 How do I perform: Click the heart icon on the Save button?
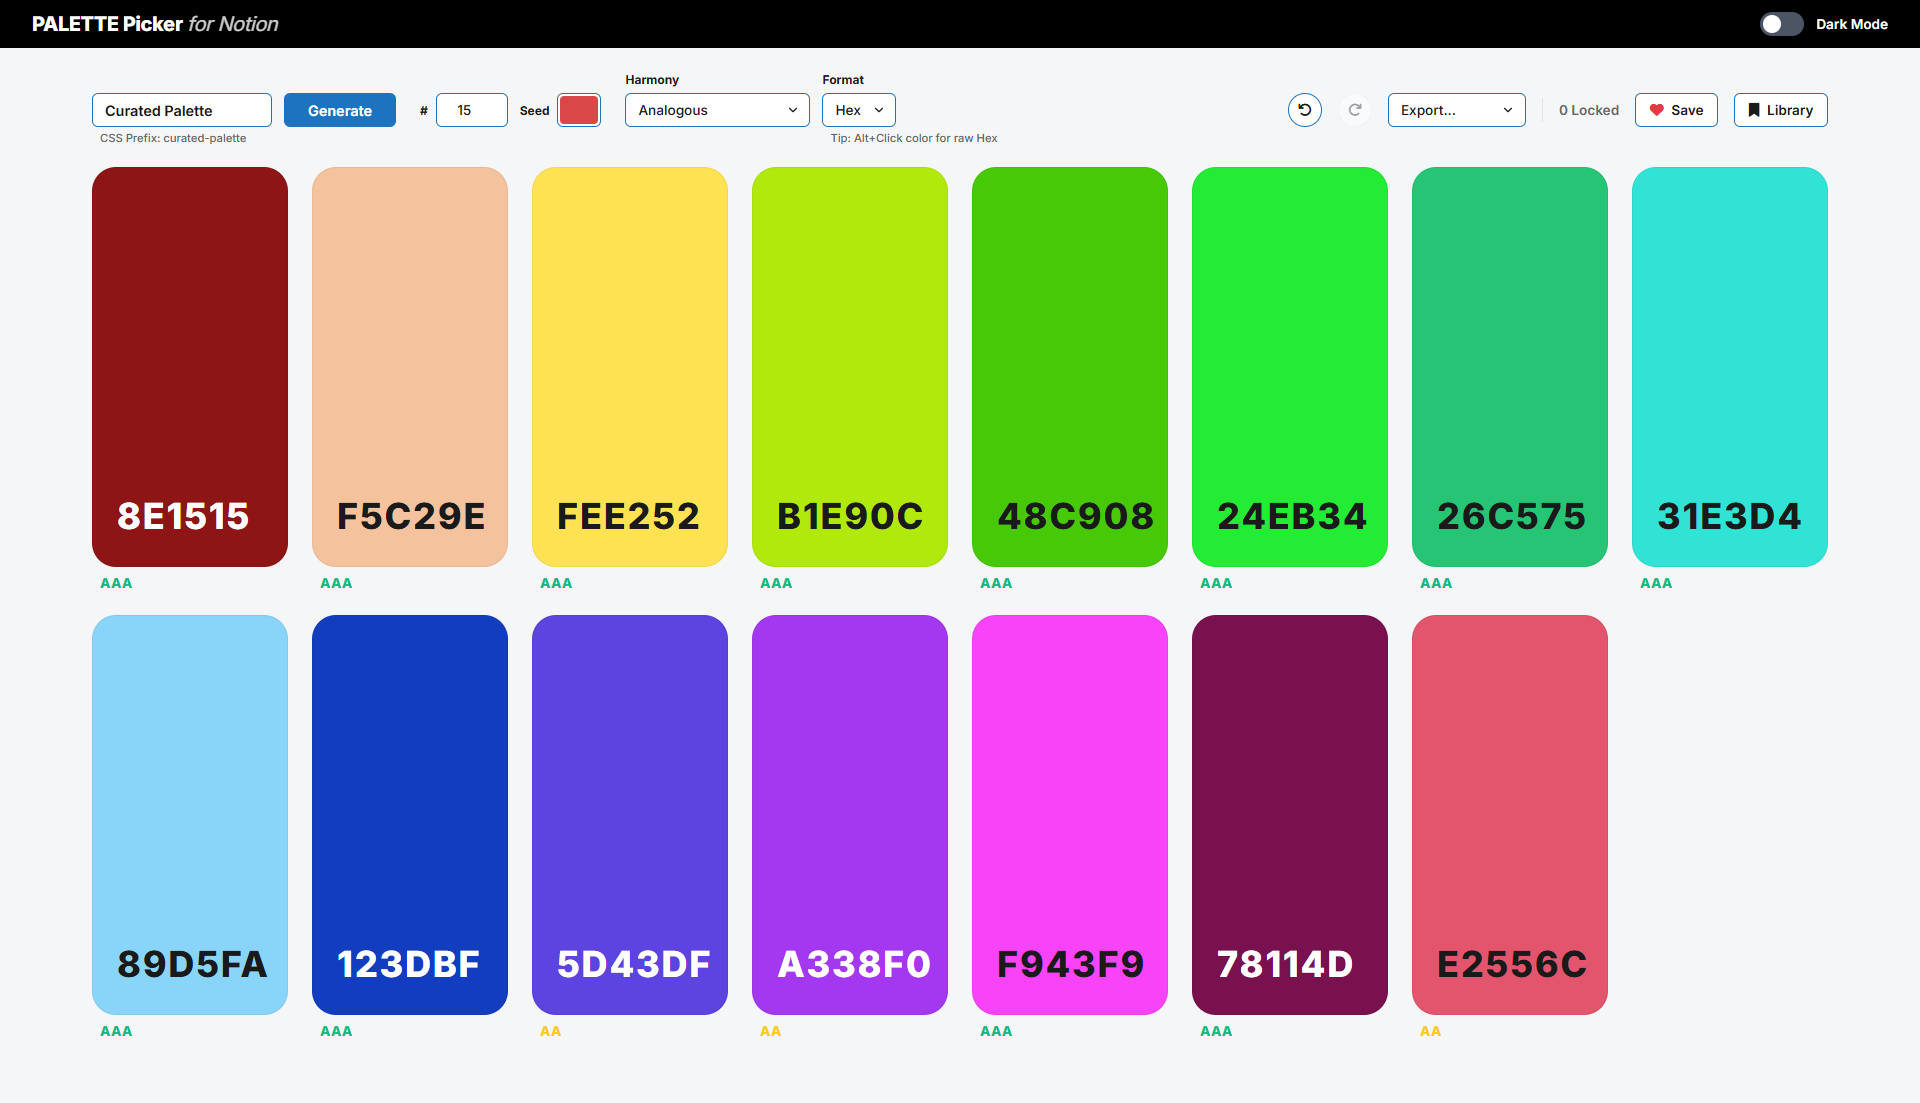point(1656,110)
